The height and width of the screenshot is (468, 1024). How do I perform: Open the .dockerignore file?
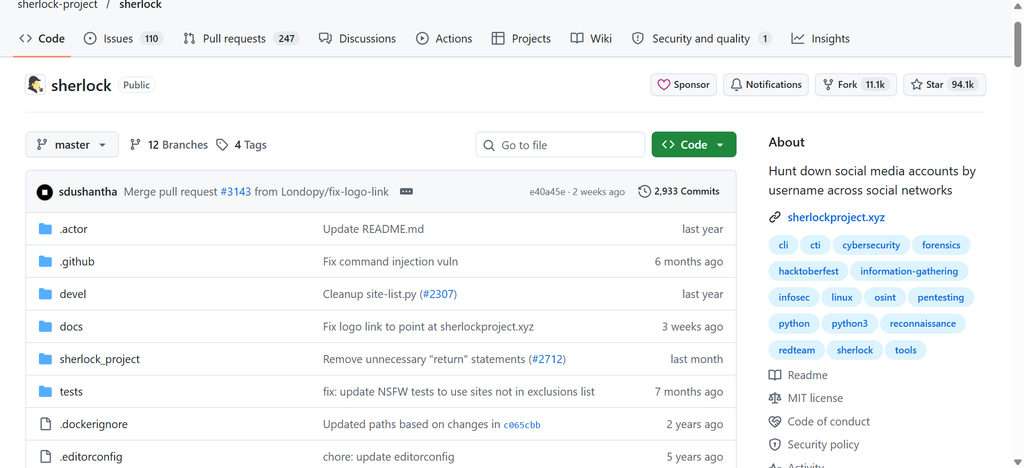[x=93, y=424]
